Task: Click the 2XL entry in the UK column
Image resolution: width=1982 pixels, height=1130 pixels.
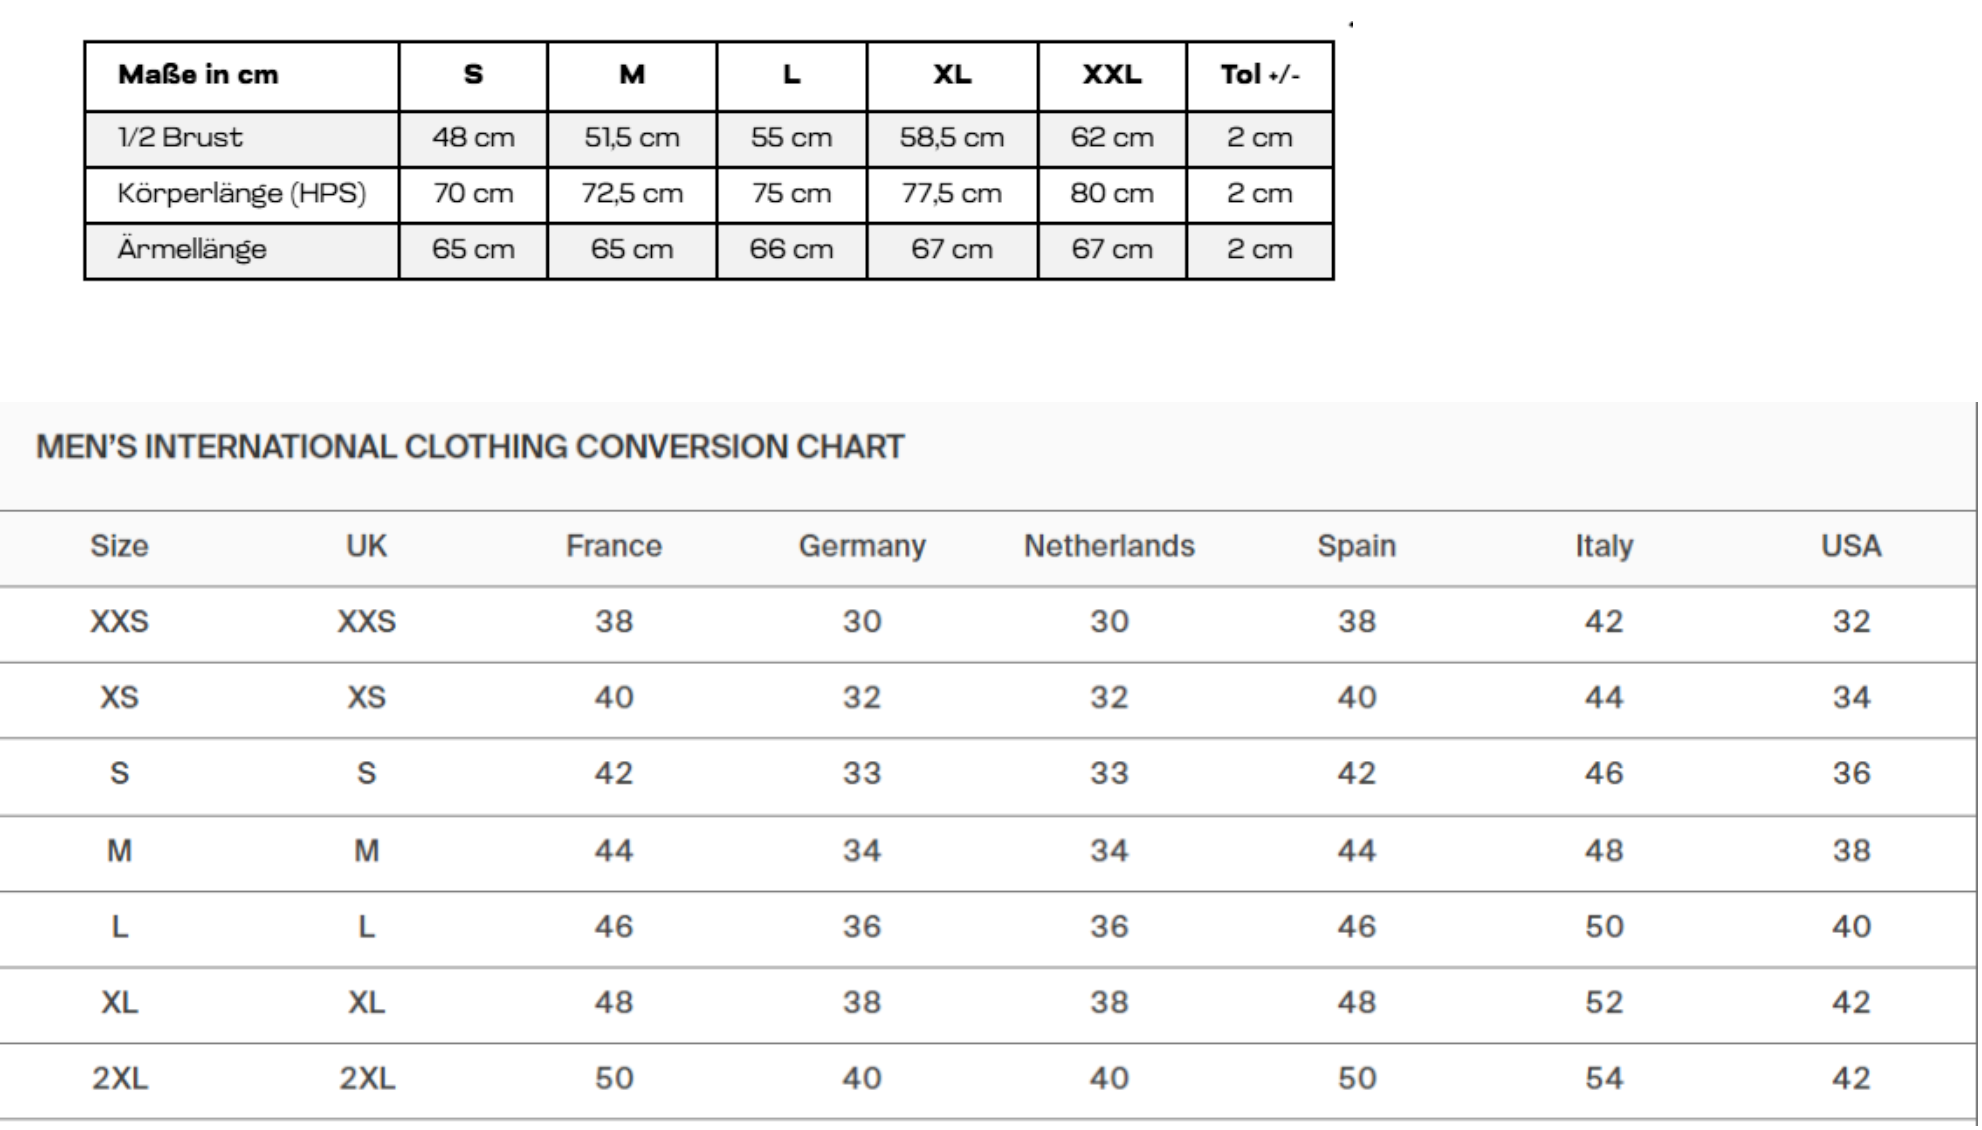Action: click(367, 1079)
